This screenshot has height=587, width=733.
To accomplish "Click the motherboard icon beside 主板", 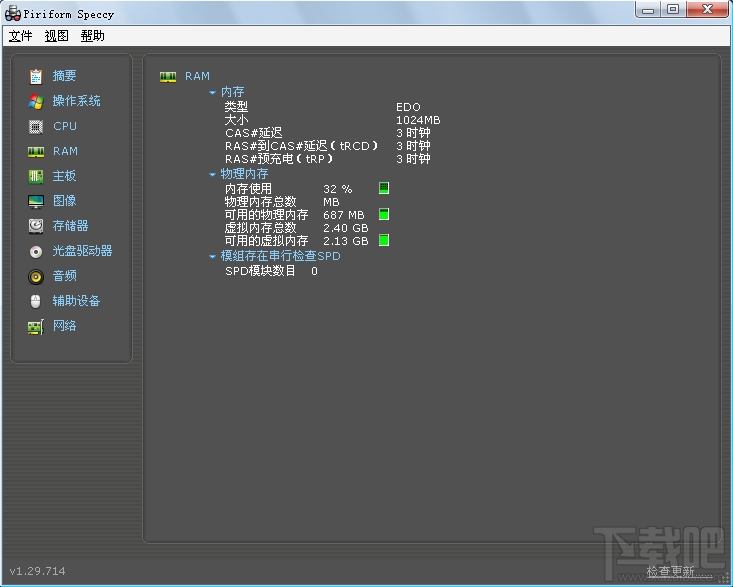I will [36, 177].
